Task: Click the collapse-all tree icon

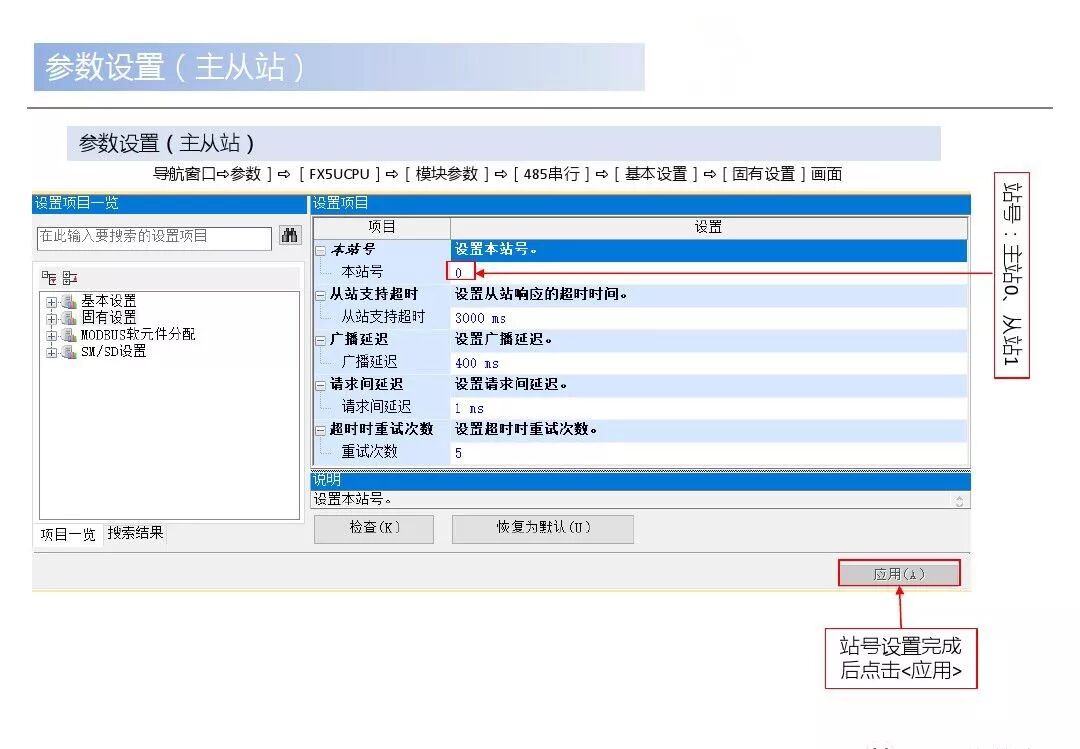Action: [x=70, y=278]
